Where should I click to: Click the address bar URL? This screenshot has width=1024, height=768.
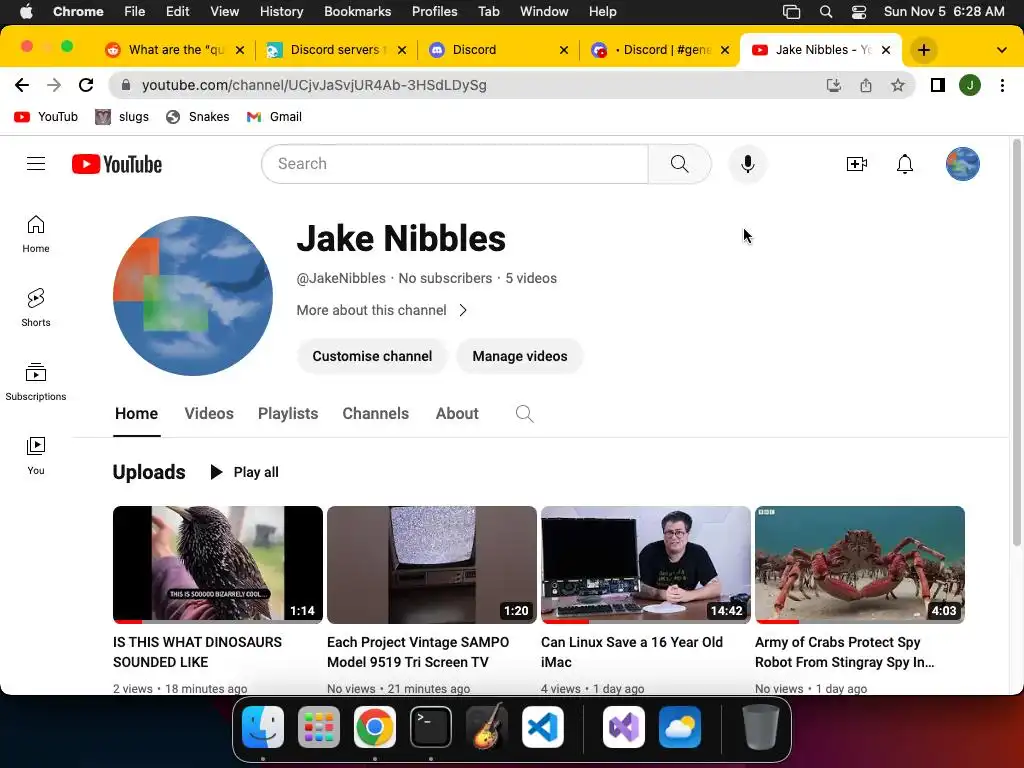(314, 85)
